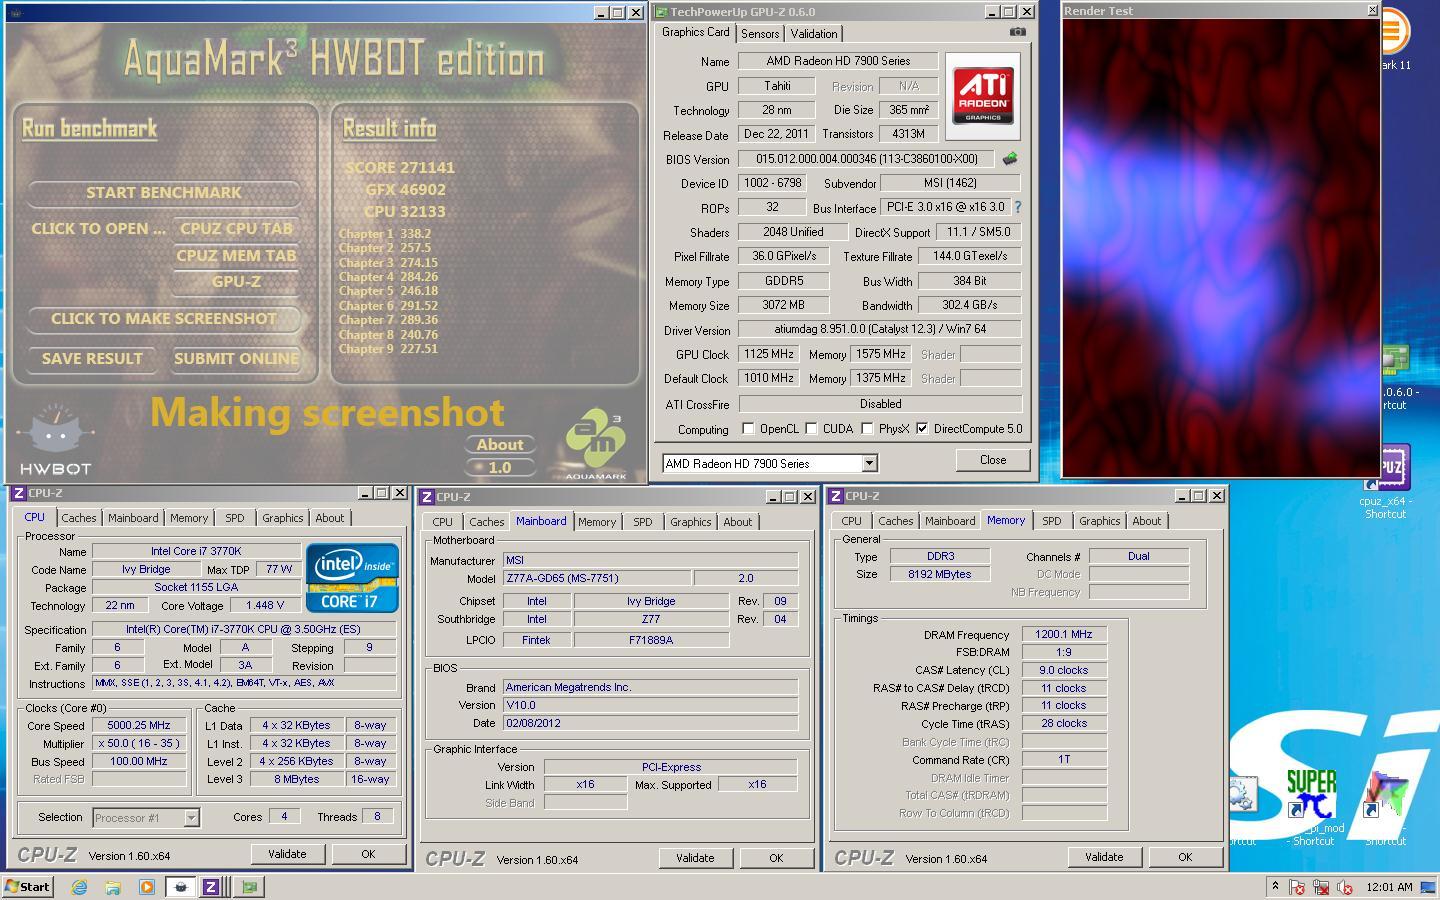Click the system clock 12:01 AM
1440x900 pixels.
coord(1389,887)
